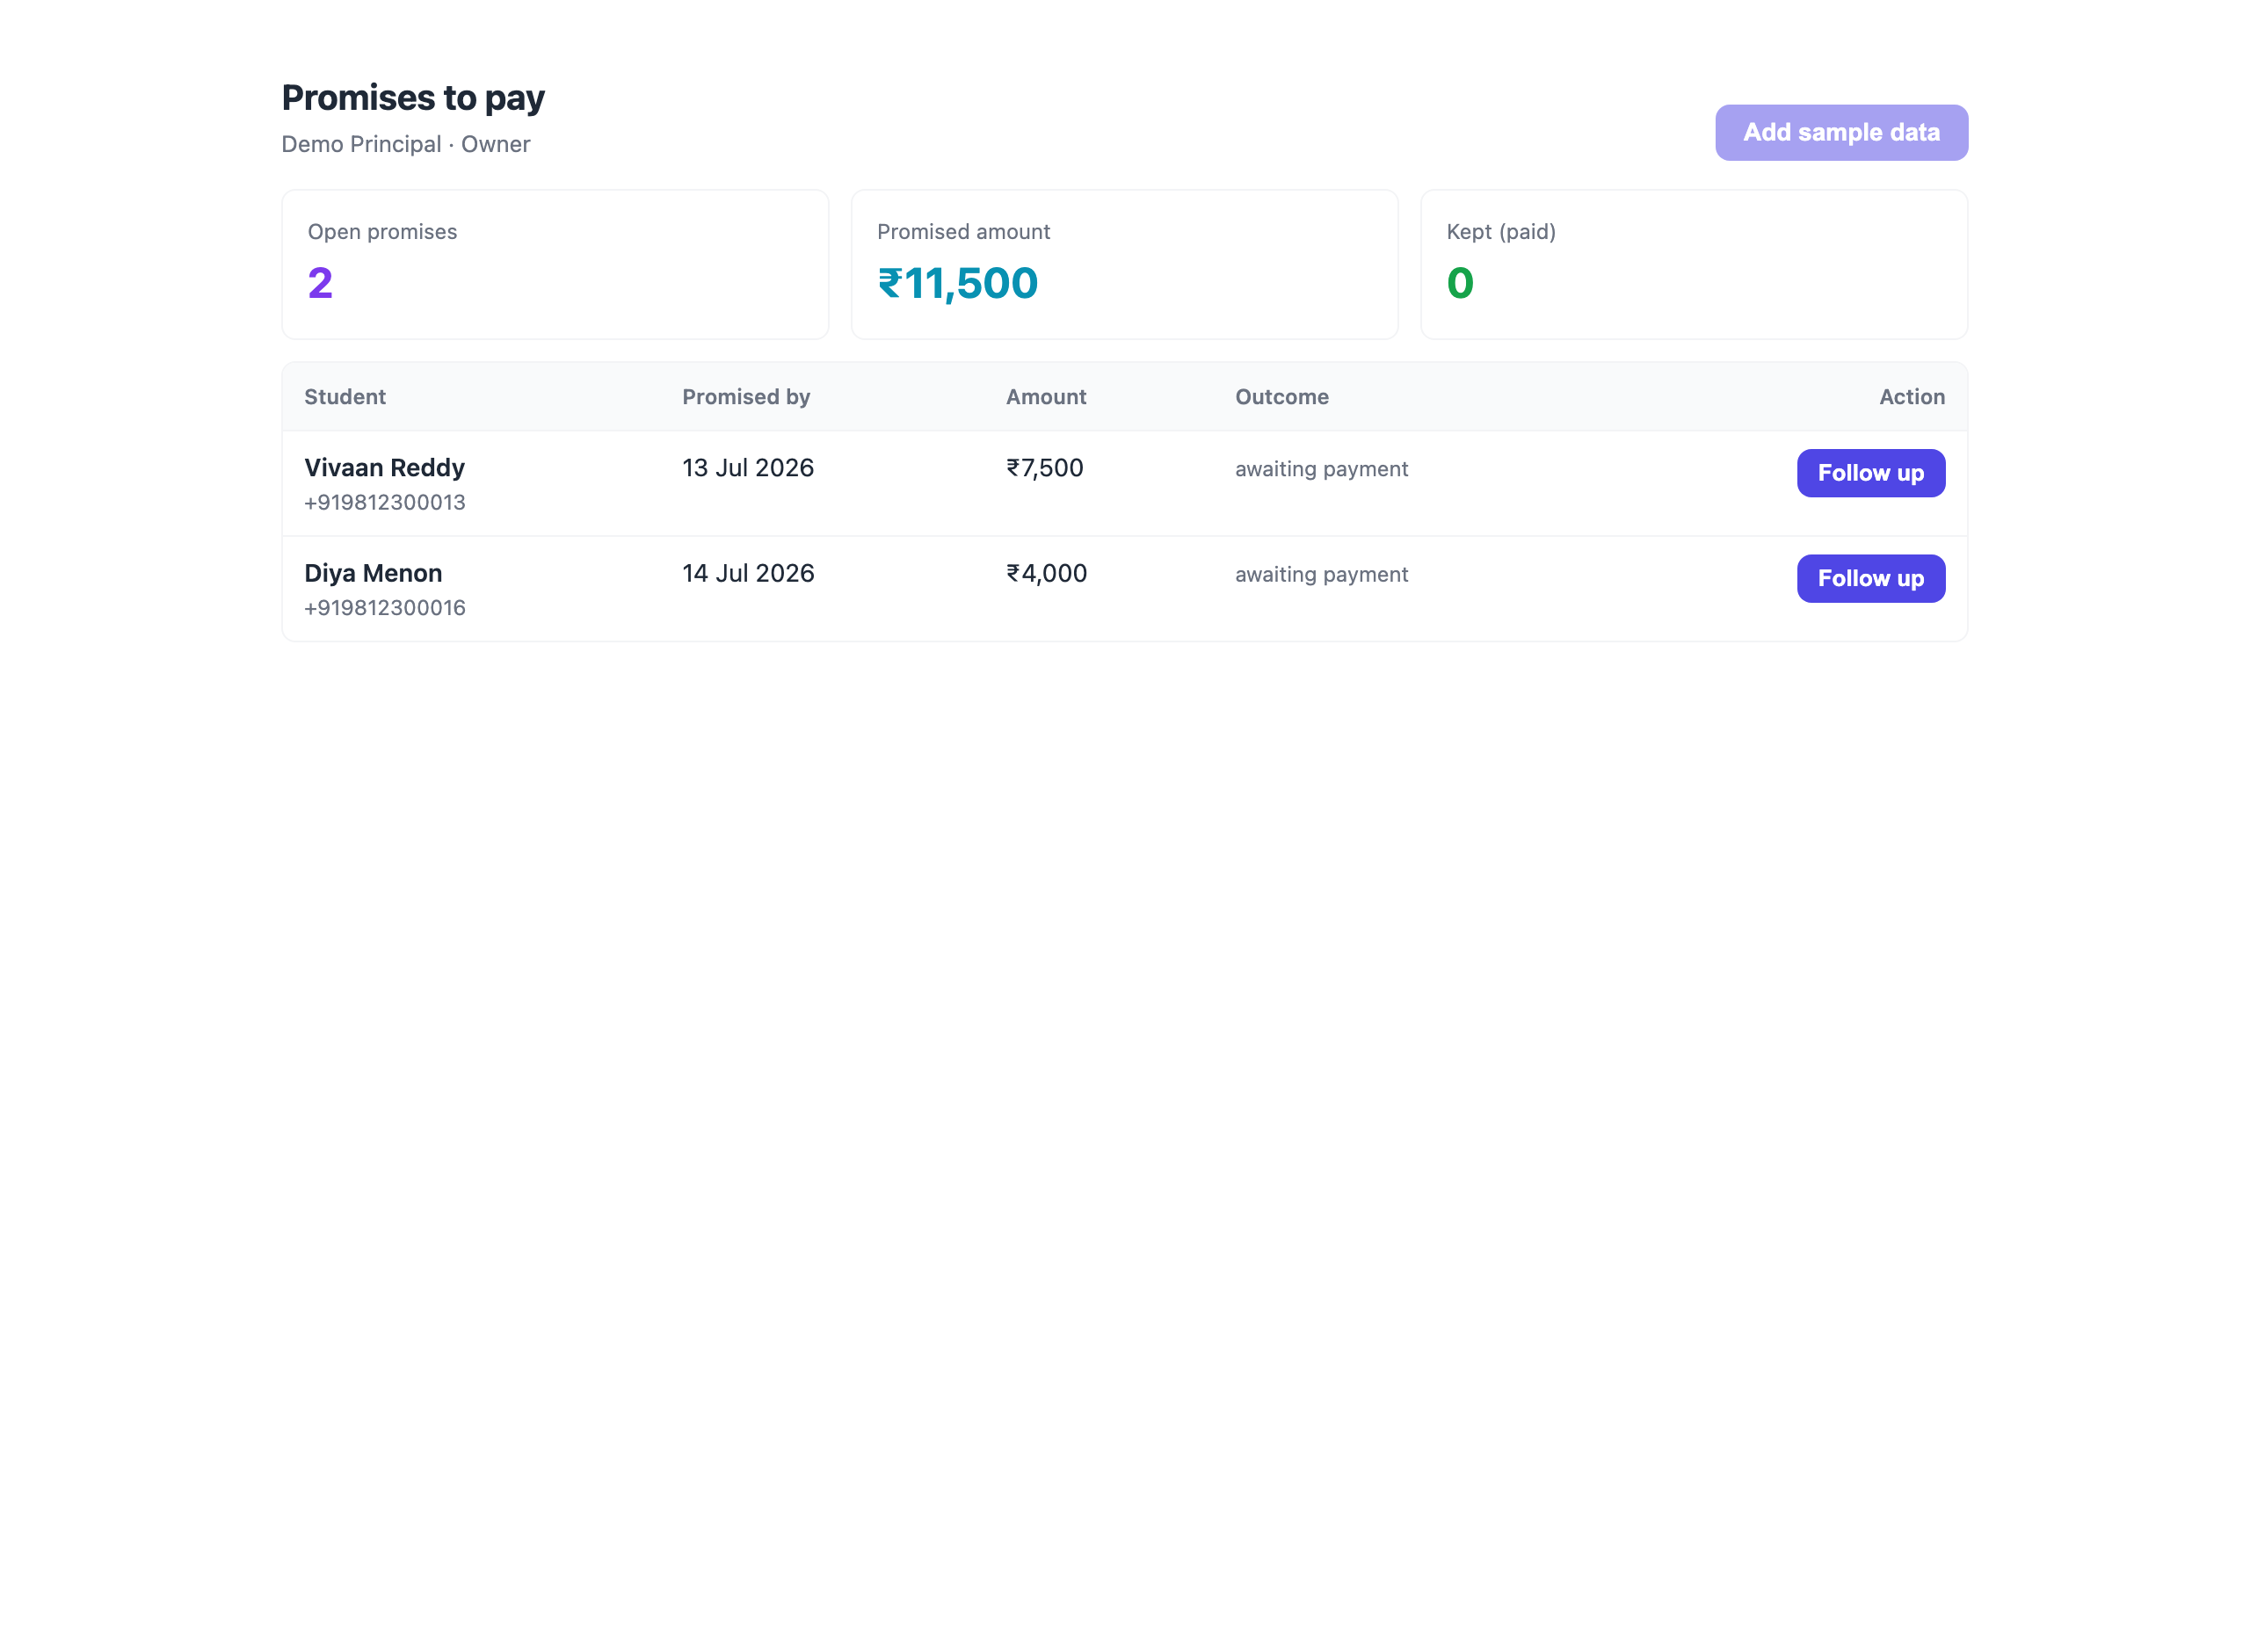
Task: Click the Action column header
Action: (x=1911, y=396)
